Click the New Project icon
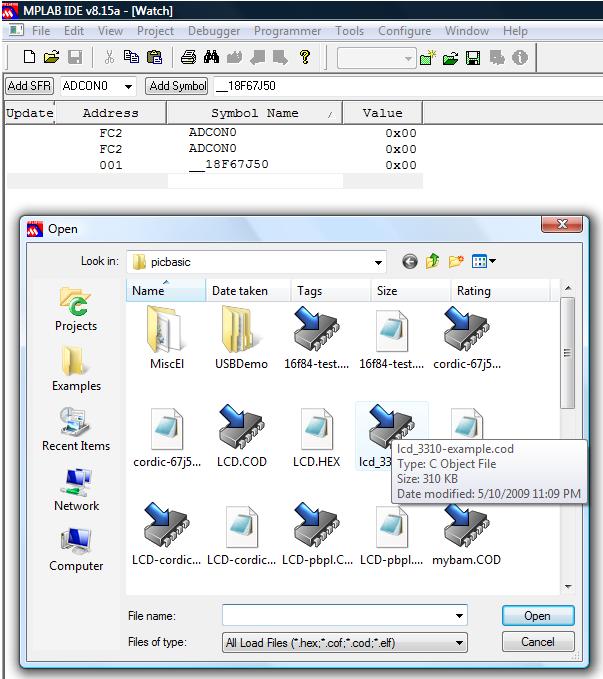 pos(428,58)
